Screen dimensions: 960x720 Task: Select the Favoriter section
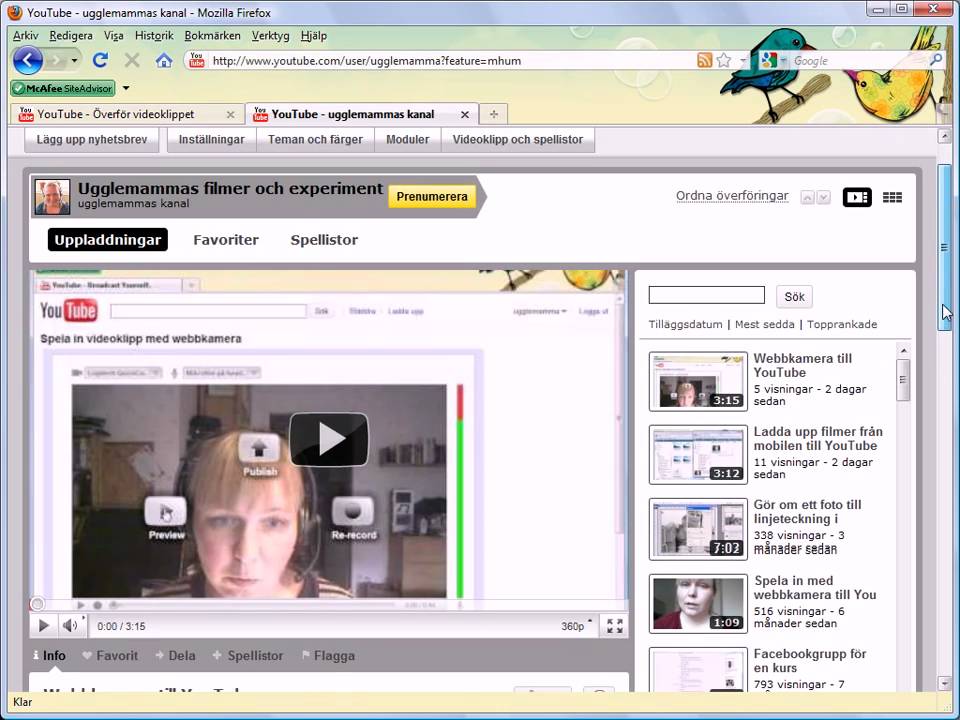226,240
